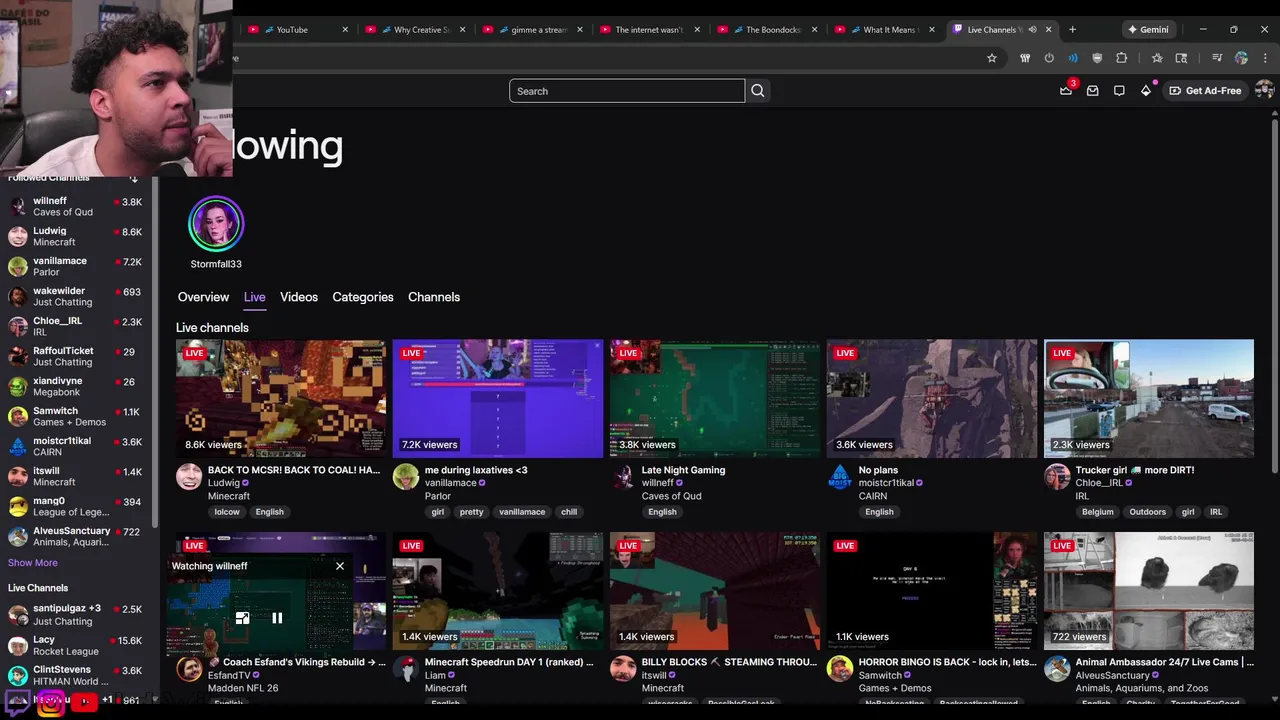Open a new browser tab
Screen dimensions: 1280x720
coord(1072,29)
